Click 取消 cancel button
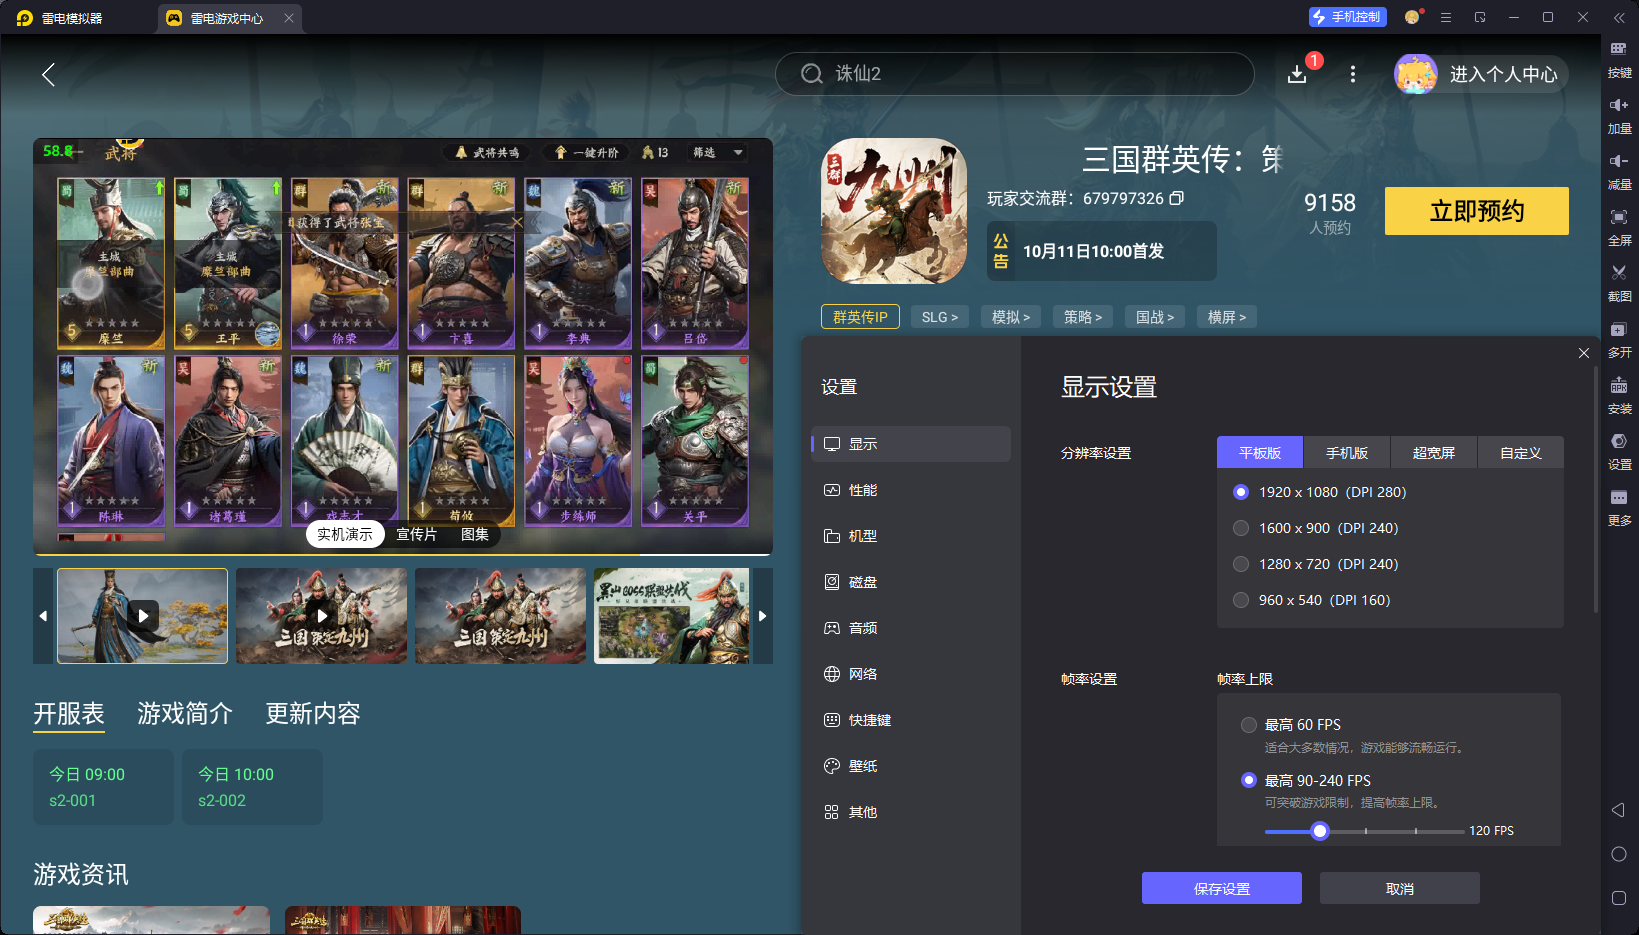The image size is (1639, 935). [x=1400, y=888]
